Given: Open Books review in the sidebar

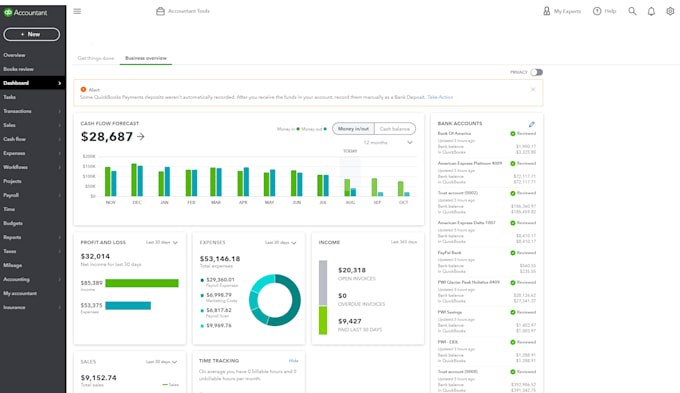Looking at the screenshot, I should [18, 69].
